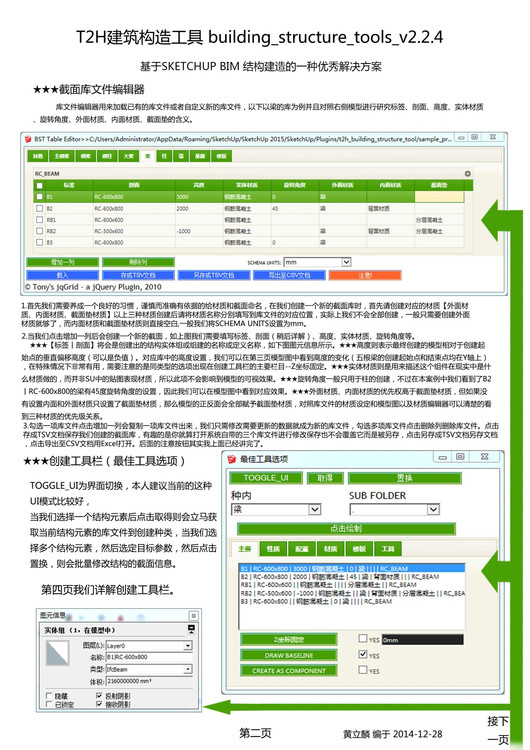Open the 工具 tab in tool options
530x750 pixels.
[x=388, y=549]
